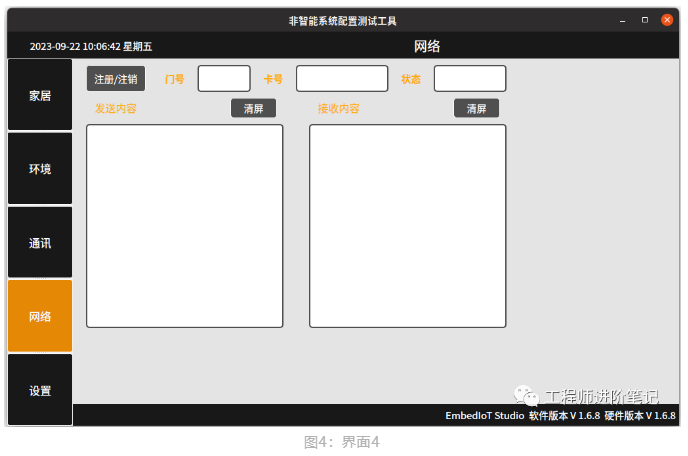Image resolution: width=688 pixels, height=456 pixels.
Task: Minimize the window
Action: pyautogui.click(x=622, y=21)
